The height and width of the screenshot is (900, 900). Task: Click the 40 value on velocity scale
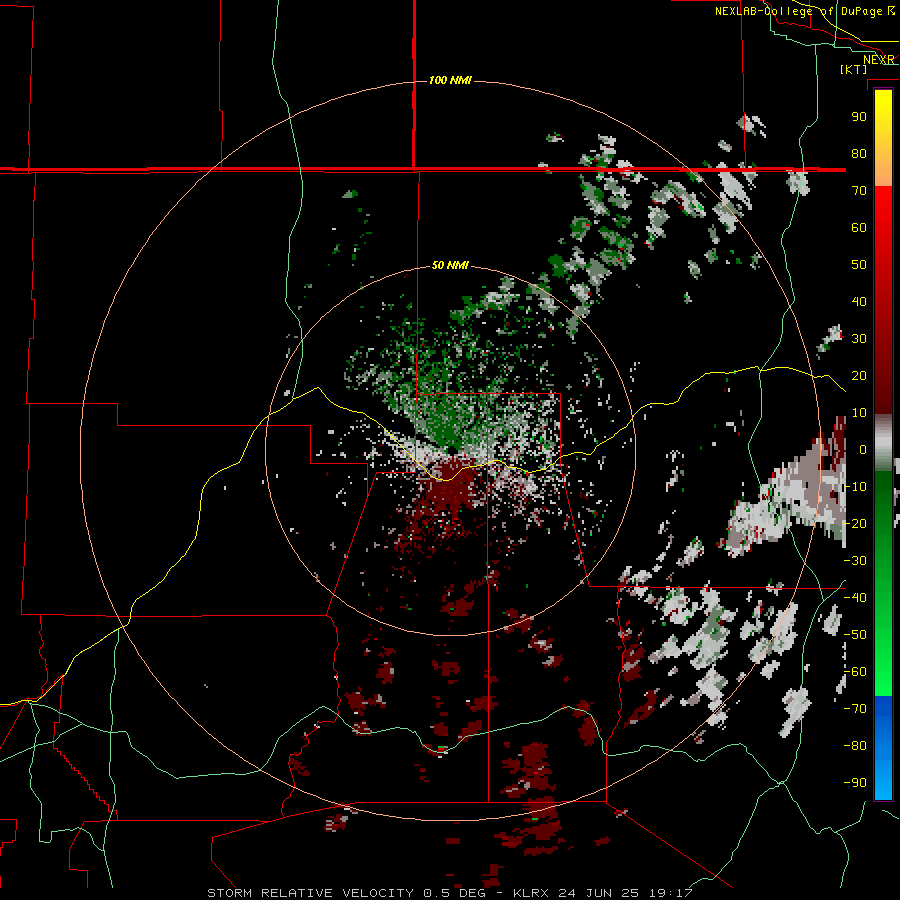859,301
